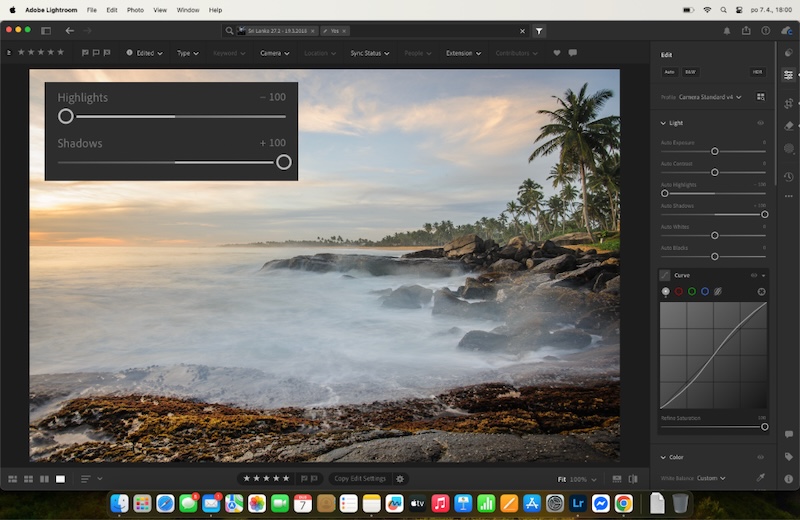Open the Photo menu
The image size is (800, 520).
pos(135,10)
